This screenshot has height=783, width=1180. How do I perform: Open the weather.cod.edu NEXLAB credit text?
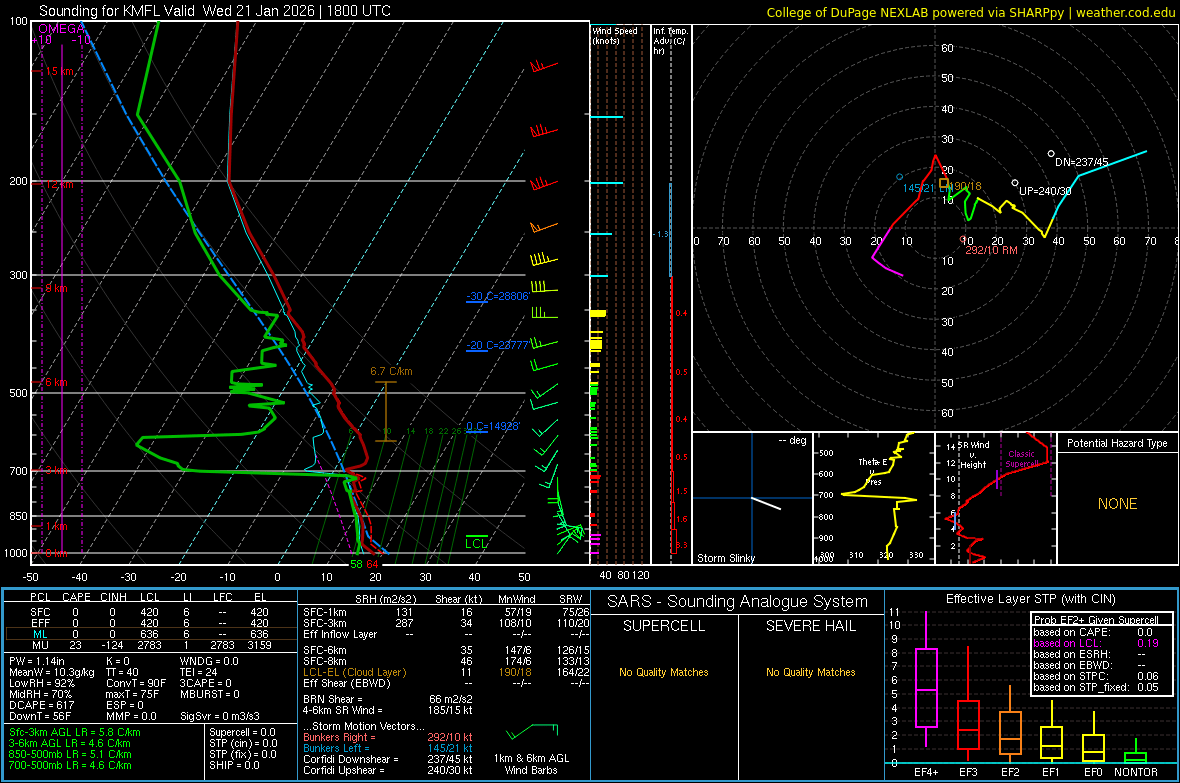pos(971,12)
